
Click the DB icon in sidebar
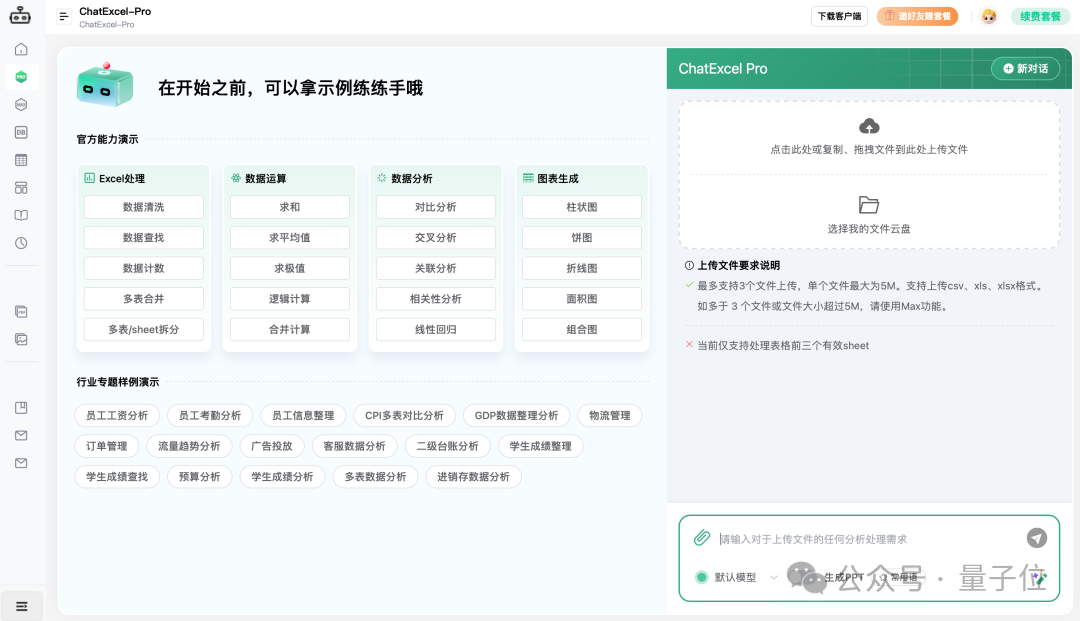click(x=21, y=132)
